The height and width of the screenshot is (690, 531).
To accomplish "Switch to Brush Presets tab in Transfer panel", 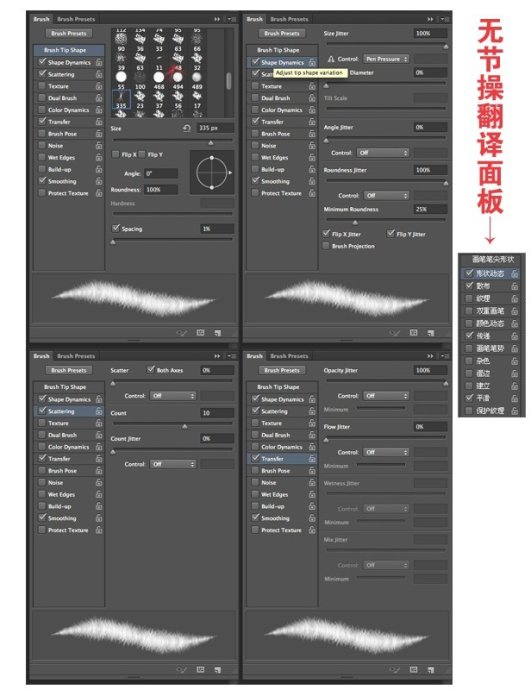I will coord(289,356).
